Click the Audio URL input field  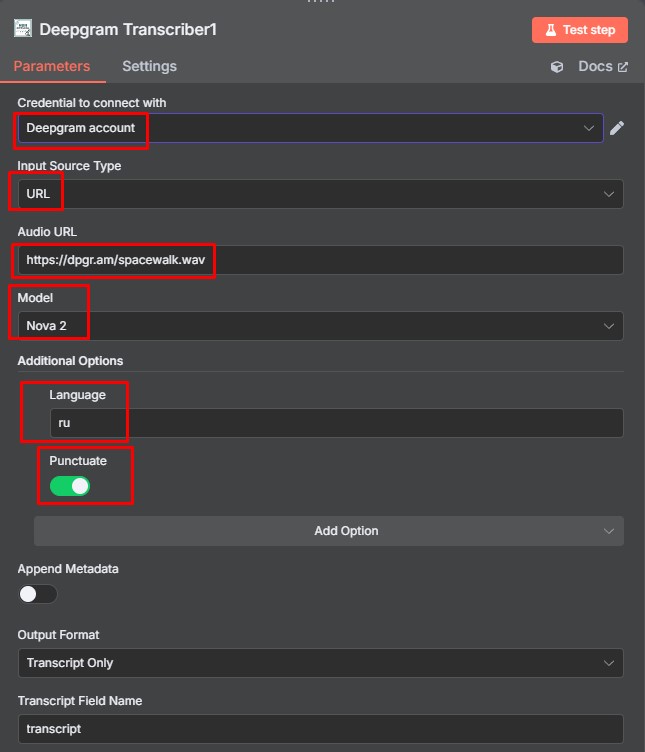click(x=320, y=260)
